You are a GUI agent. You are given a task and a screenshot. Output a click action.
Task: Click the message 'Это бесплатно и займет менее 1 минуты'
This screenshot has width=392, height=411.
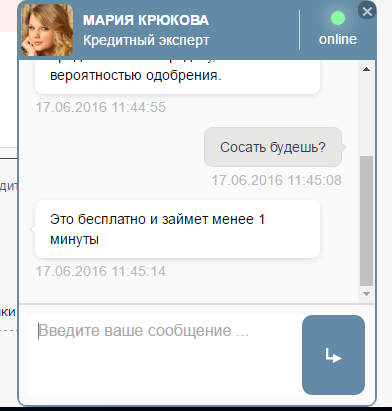[x=177, y=229]
